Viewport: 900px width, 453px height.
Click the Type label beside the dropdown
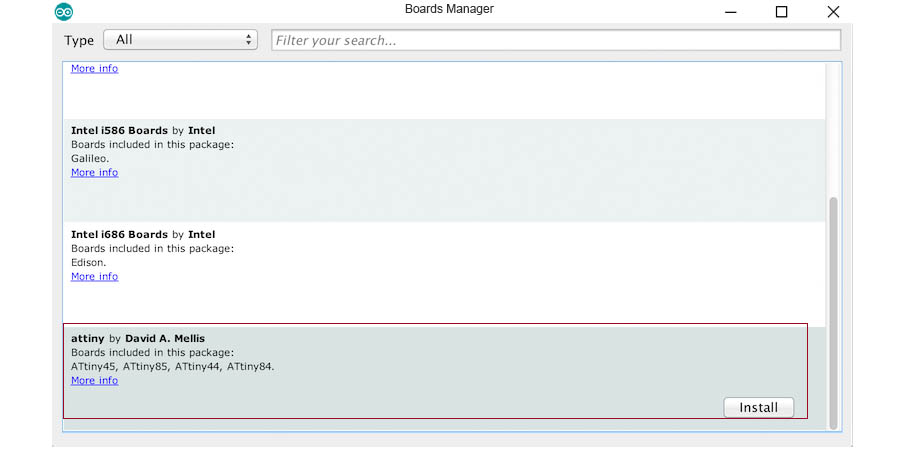(79, 40)
